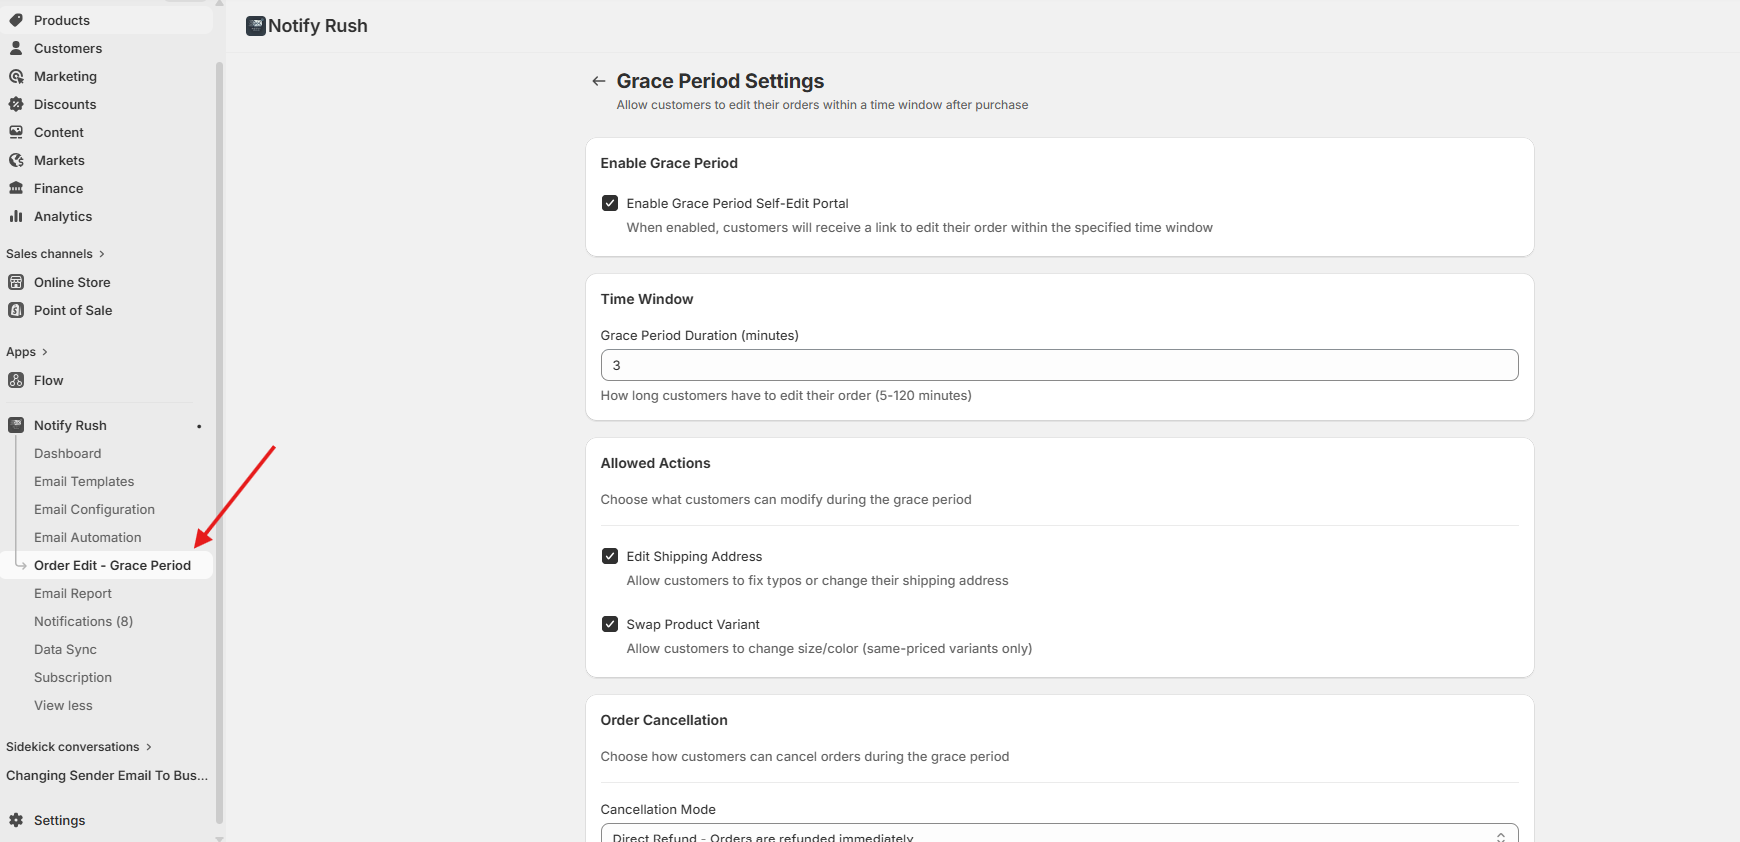Open Email Automation page
Viewport: 1740px width, 842px height.
(x=88, y=537)
